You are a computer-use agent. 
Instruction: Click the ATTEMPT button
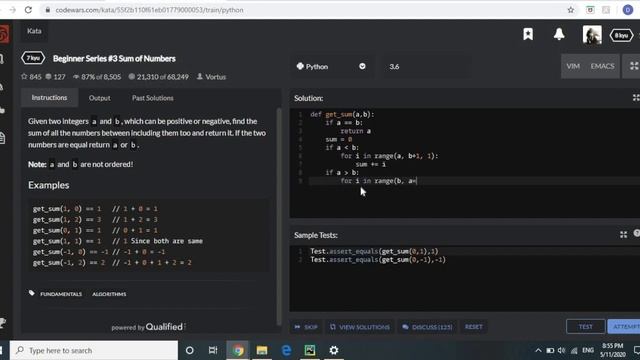click(624, 327)
